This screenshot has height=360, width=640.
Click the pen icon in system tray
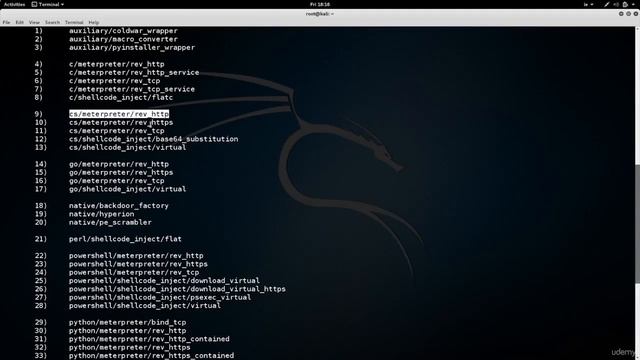[607, 4]
